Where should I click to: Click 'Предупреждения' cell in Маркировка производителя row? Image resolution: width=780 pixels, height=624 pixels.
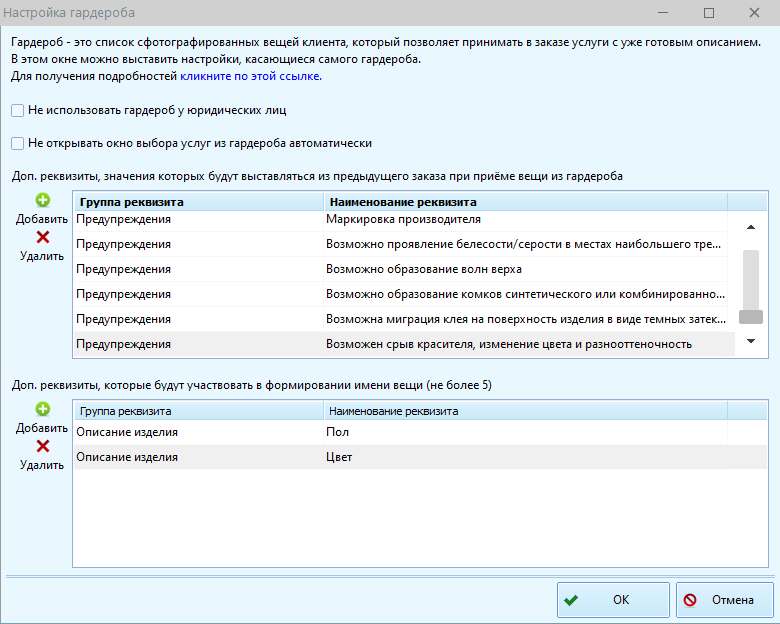(199, 219)
